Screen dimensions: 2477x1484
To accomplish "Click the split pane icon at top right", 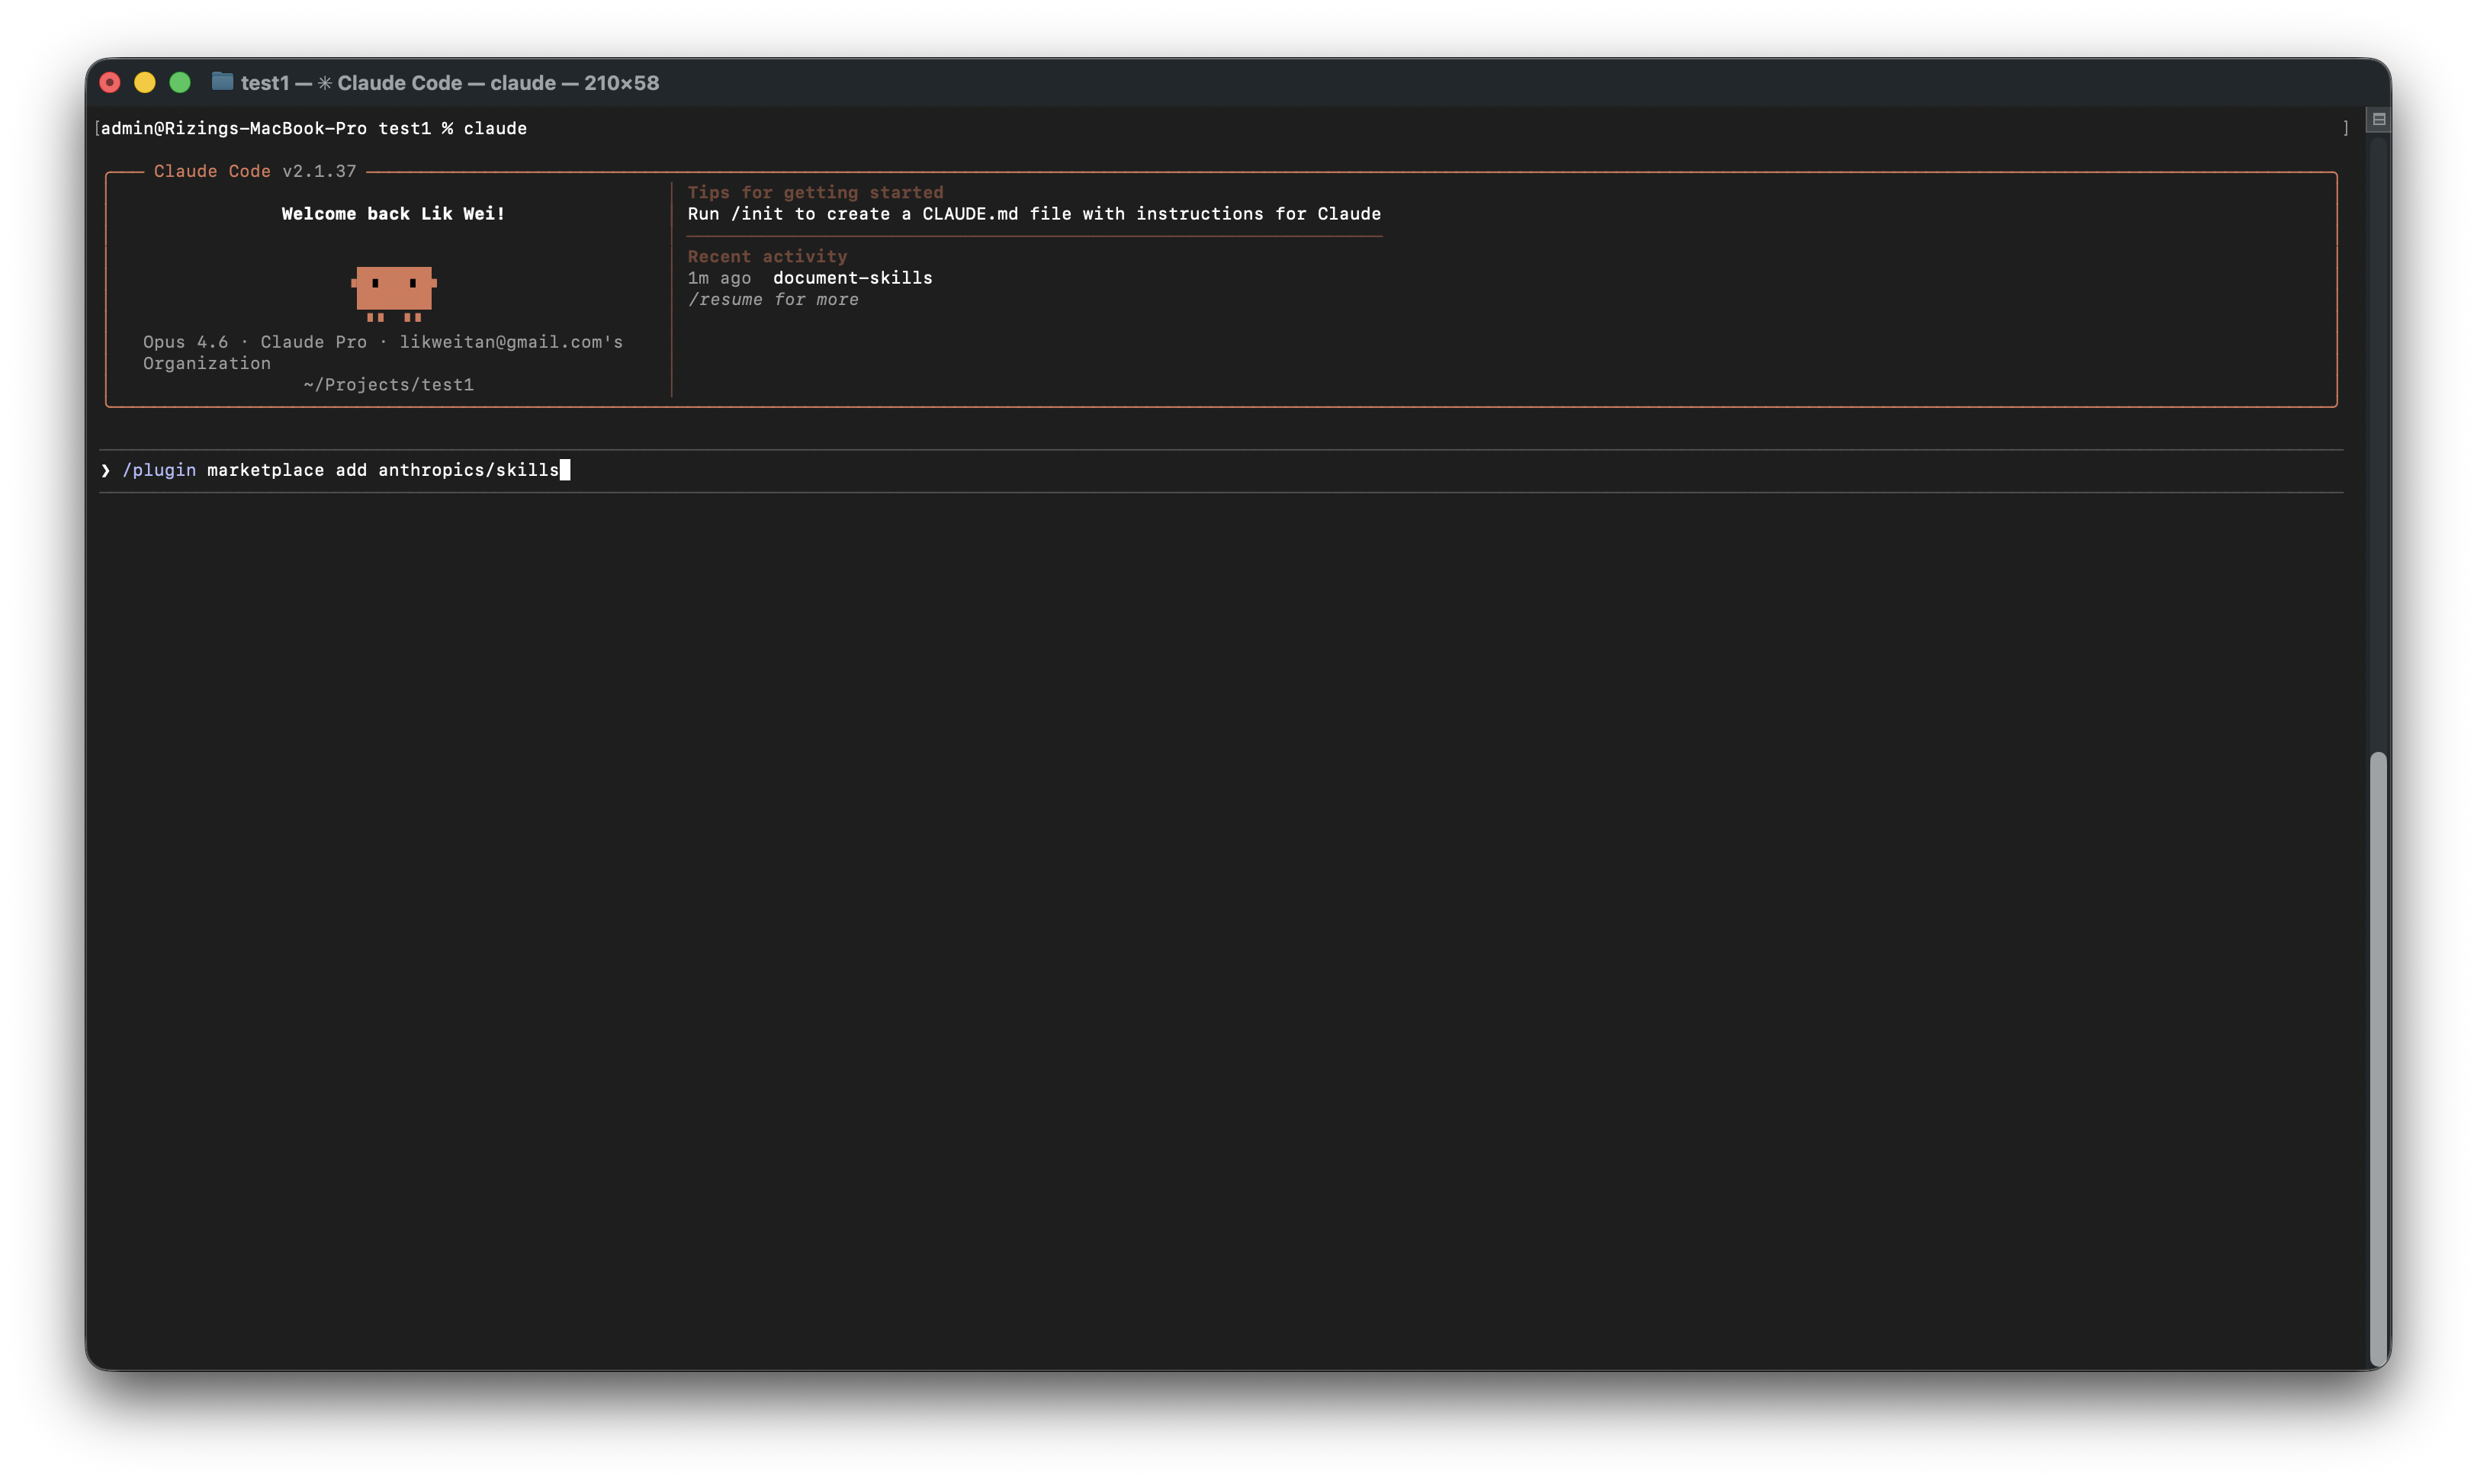I will click(x=2378, y=119).
